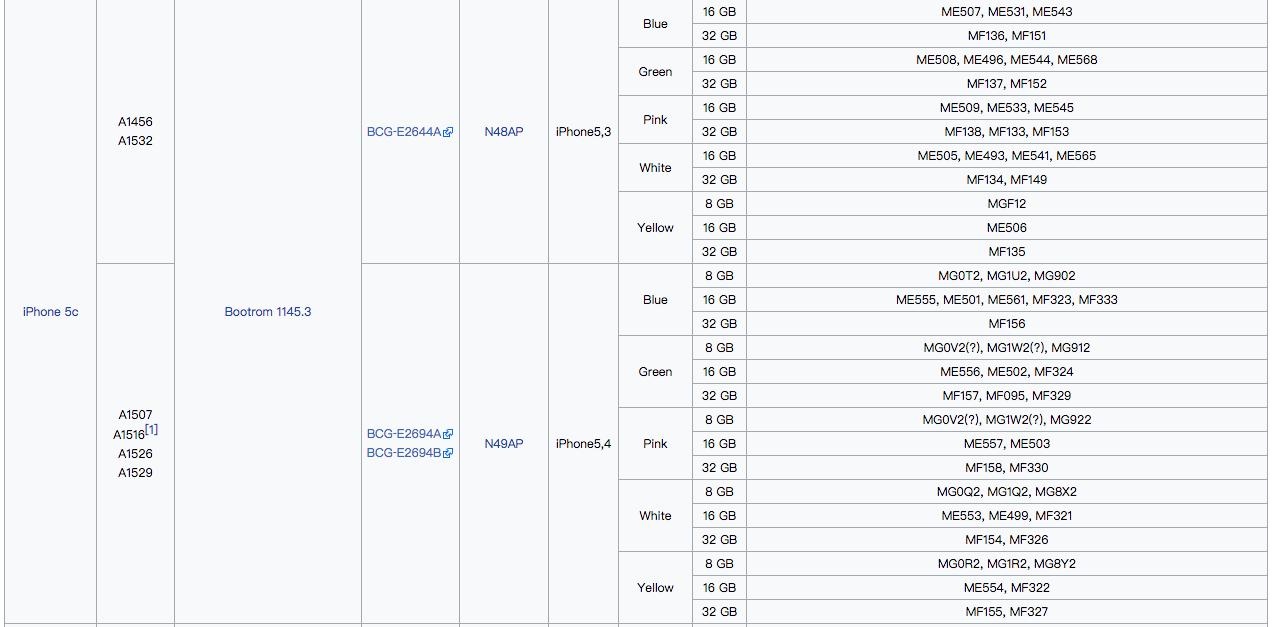The height and width of the screenshot is (627, 1273).
Task: Click the external link icon beside BCG-E2694B
Action: pyautogui.click(x=448, y=453)
